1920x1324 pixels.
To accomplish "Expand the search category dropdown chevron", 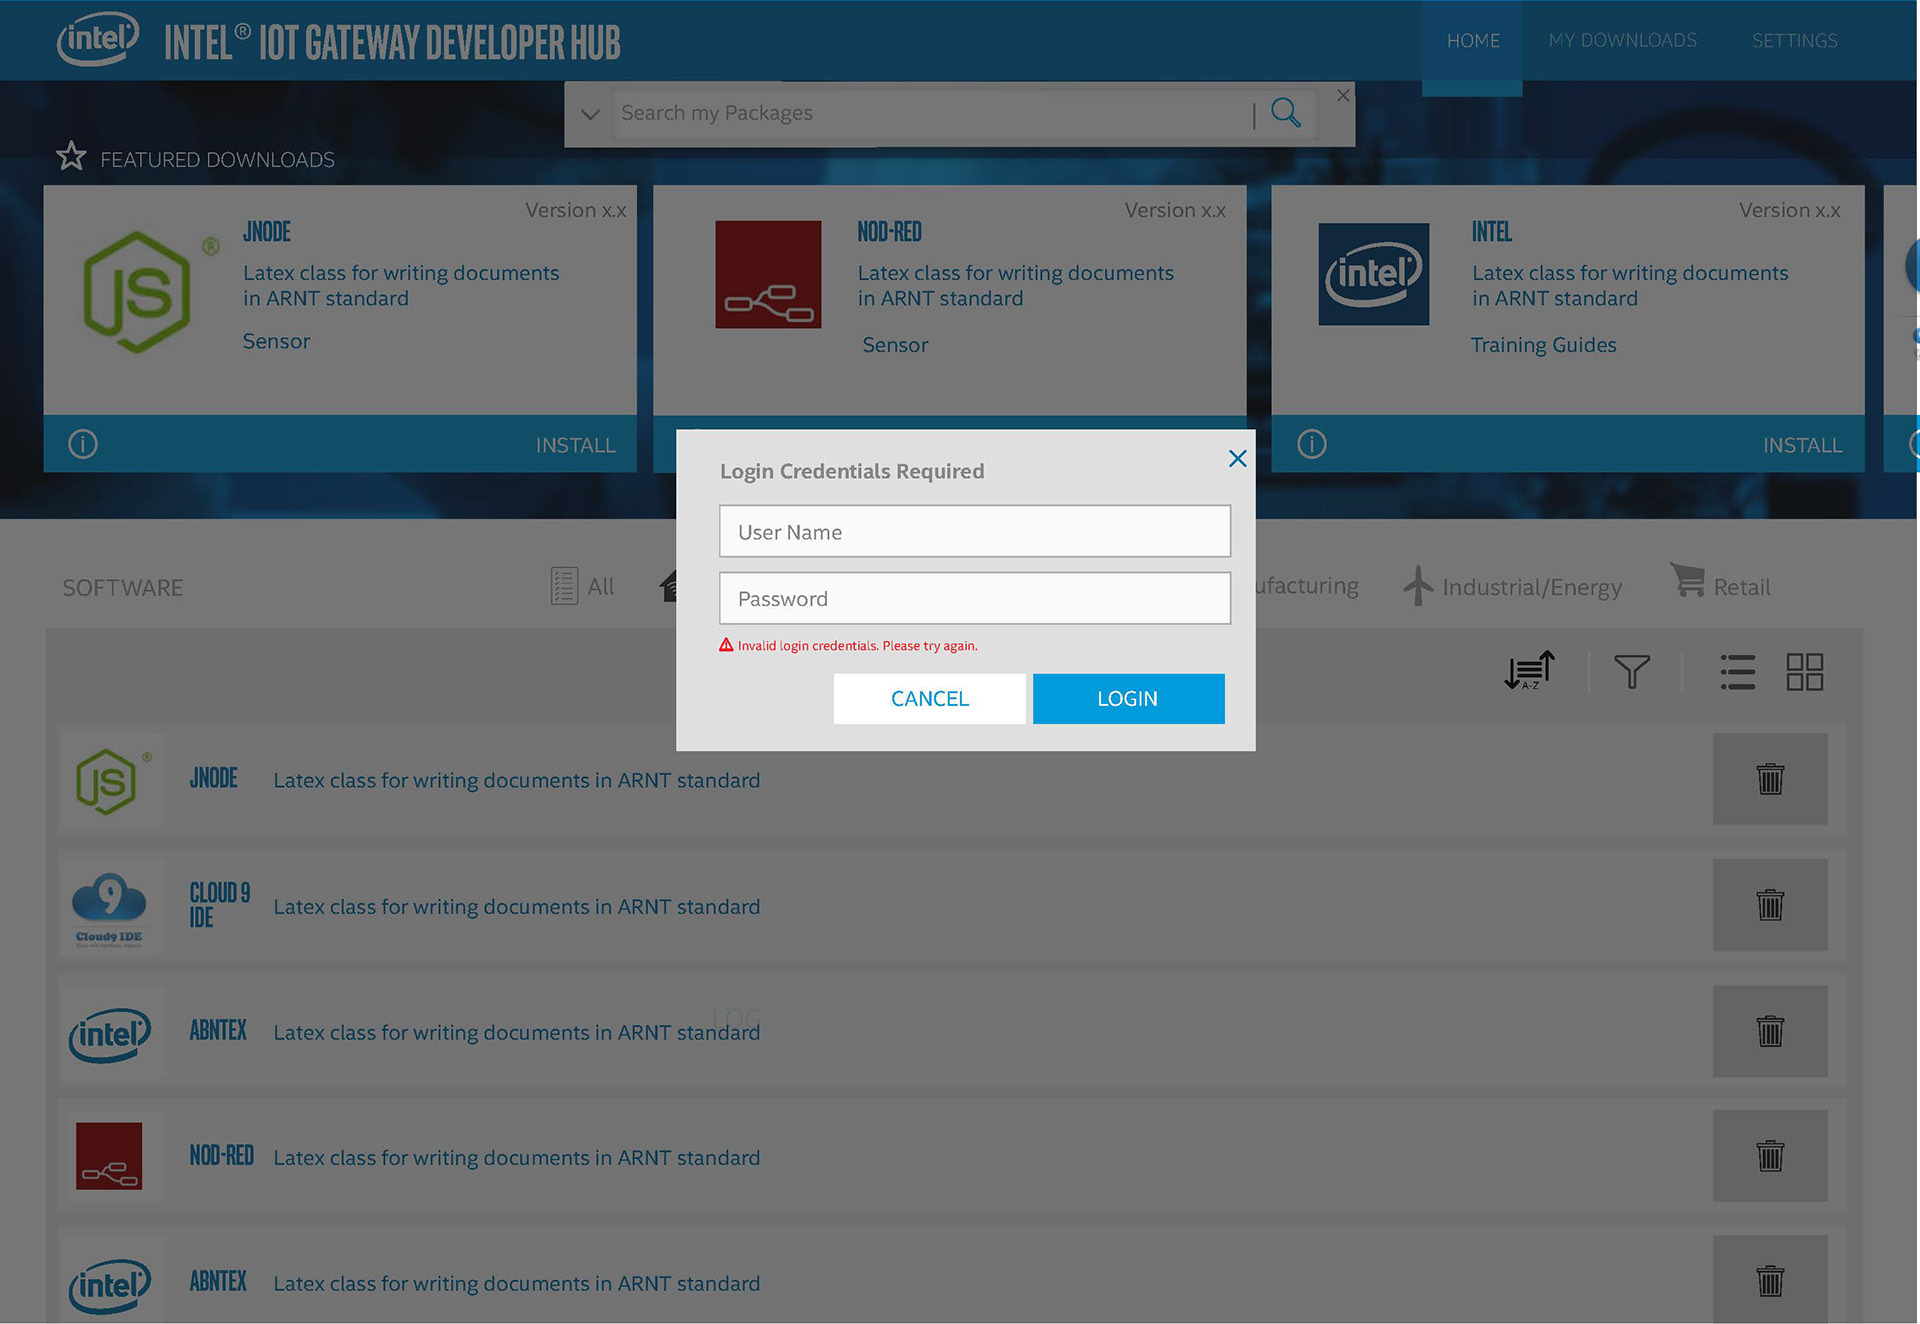I will (590, 114).
